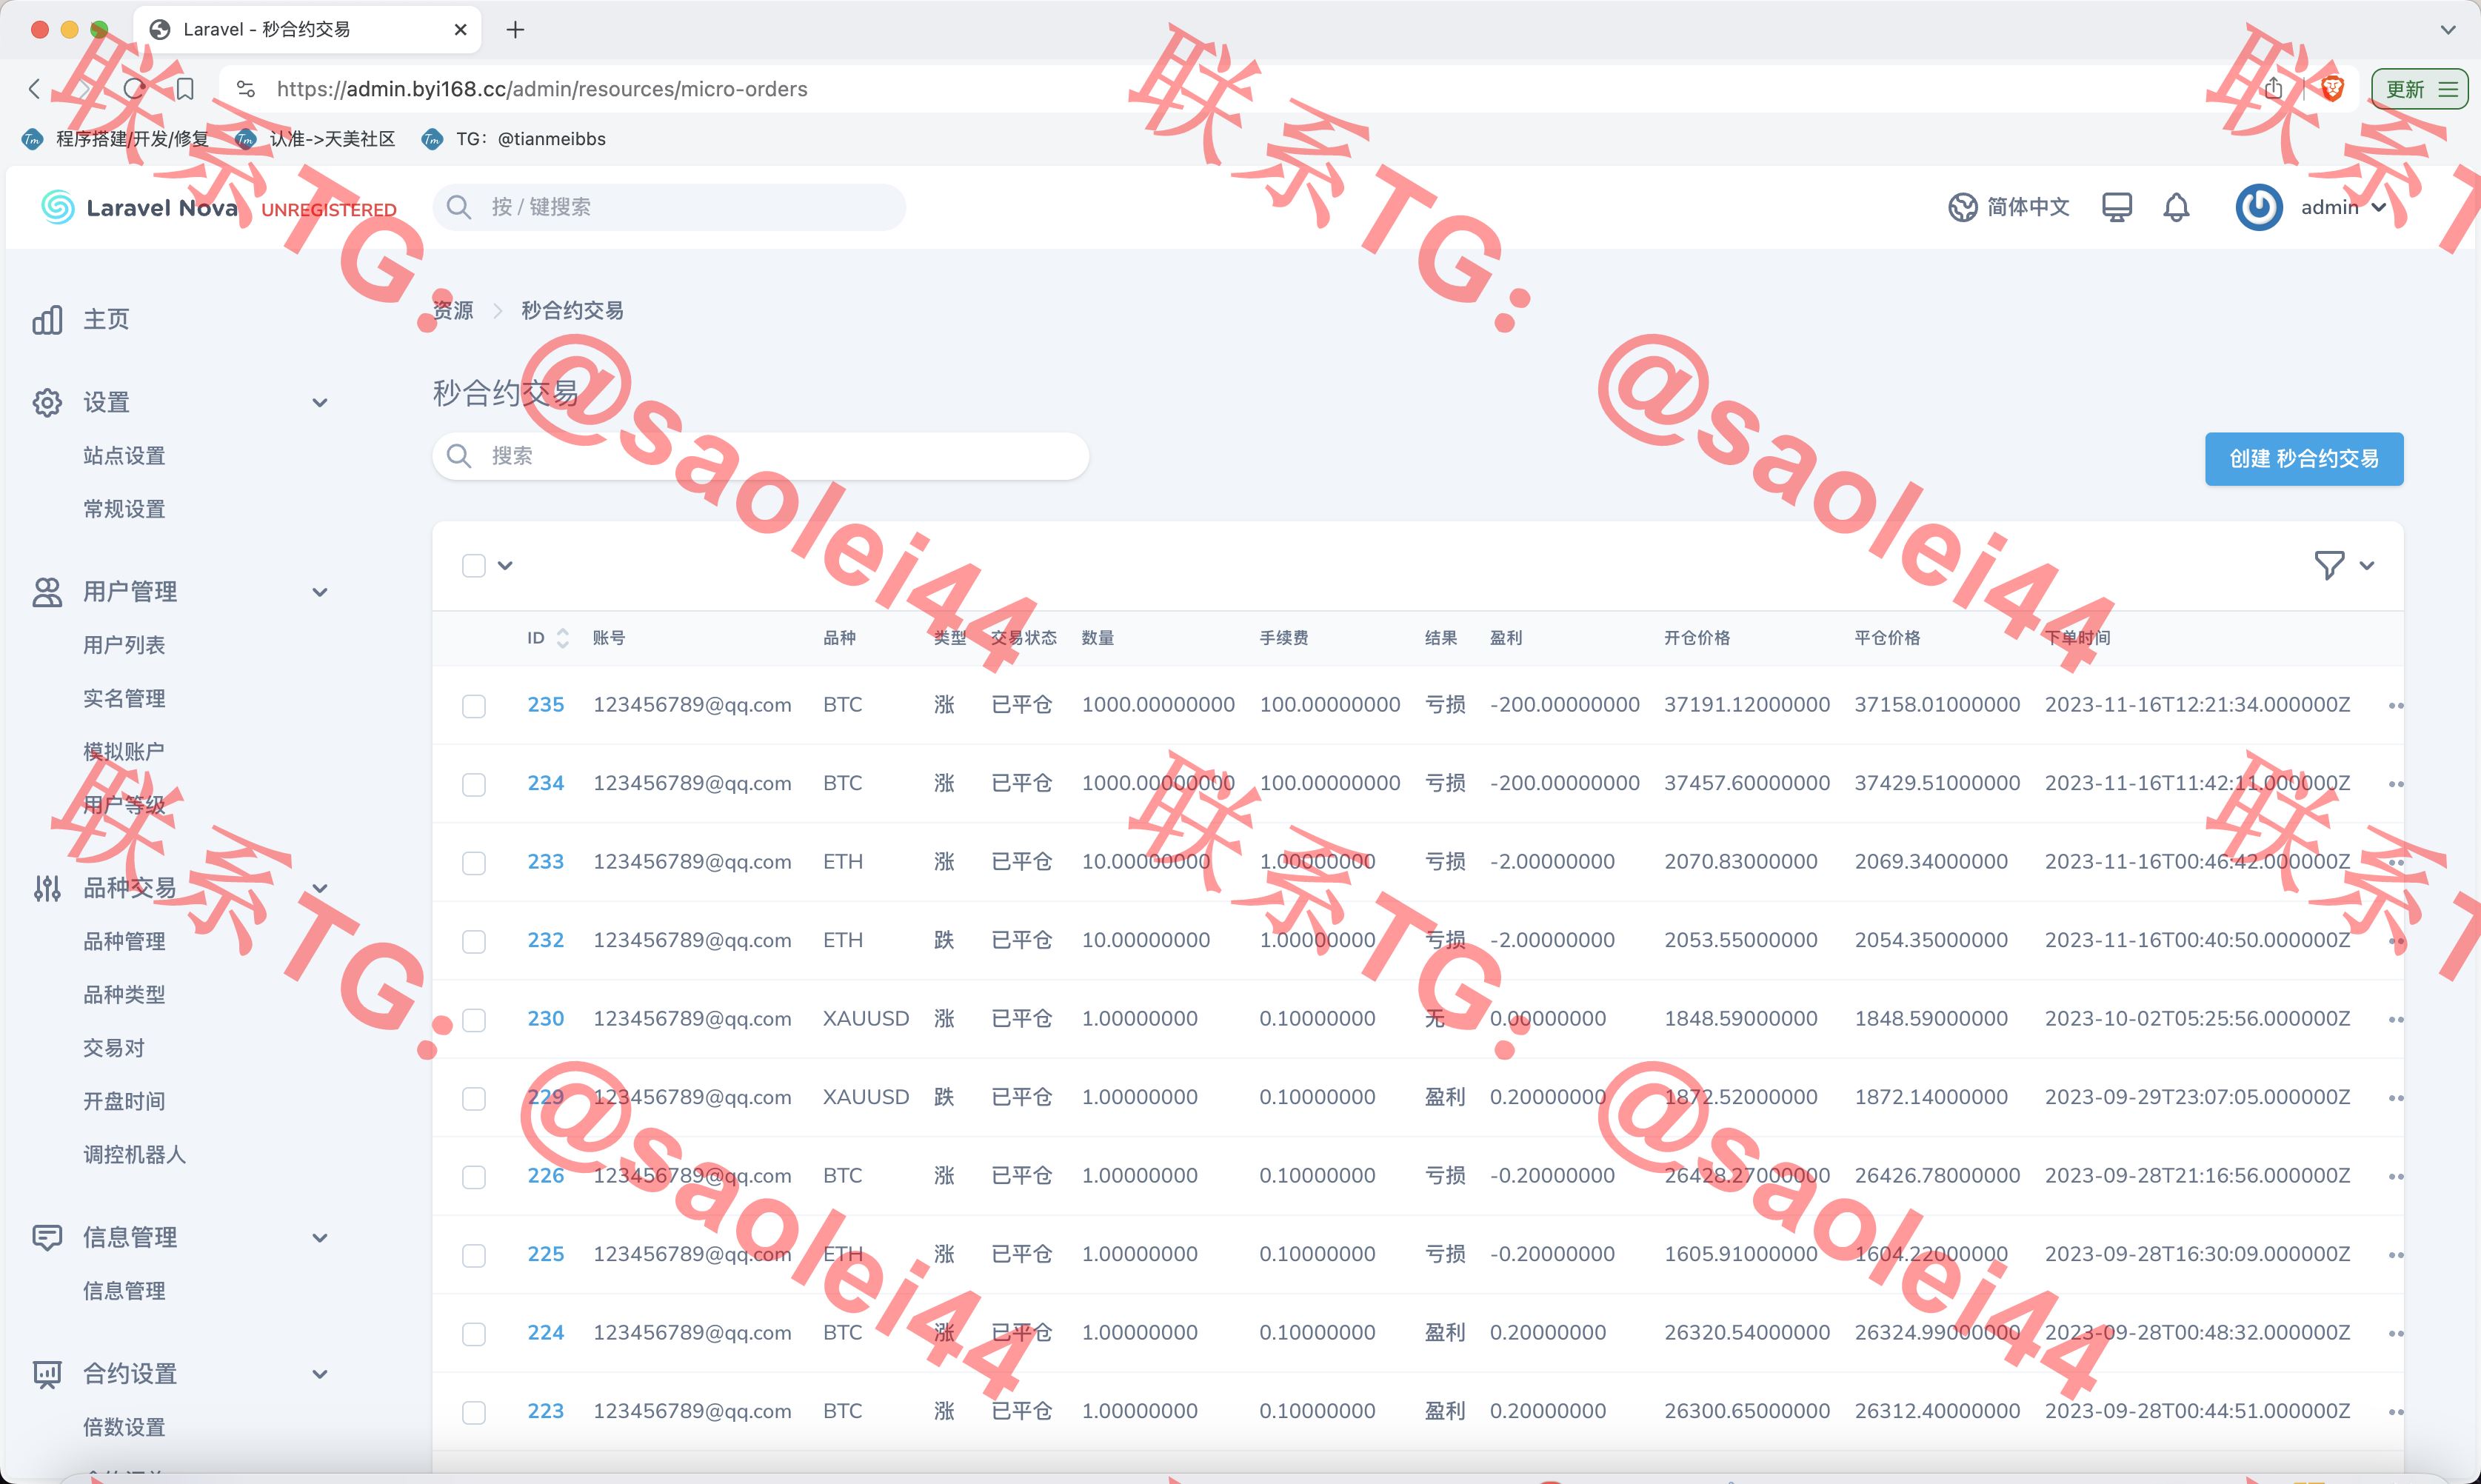Viewport: 2481px width, 1484px height.
Task: Open select-all options dropdown arrow
Action: click(x=505, y=566)
